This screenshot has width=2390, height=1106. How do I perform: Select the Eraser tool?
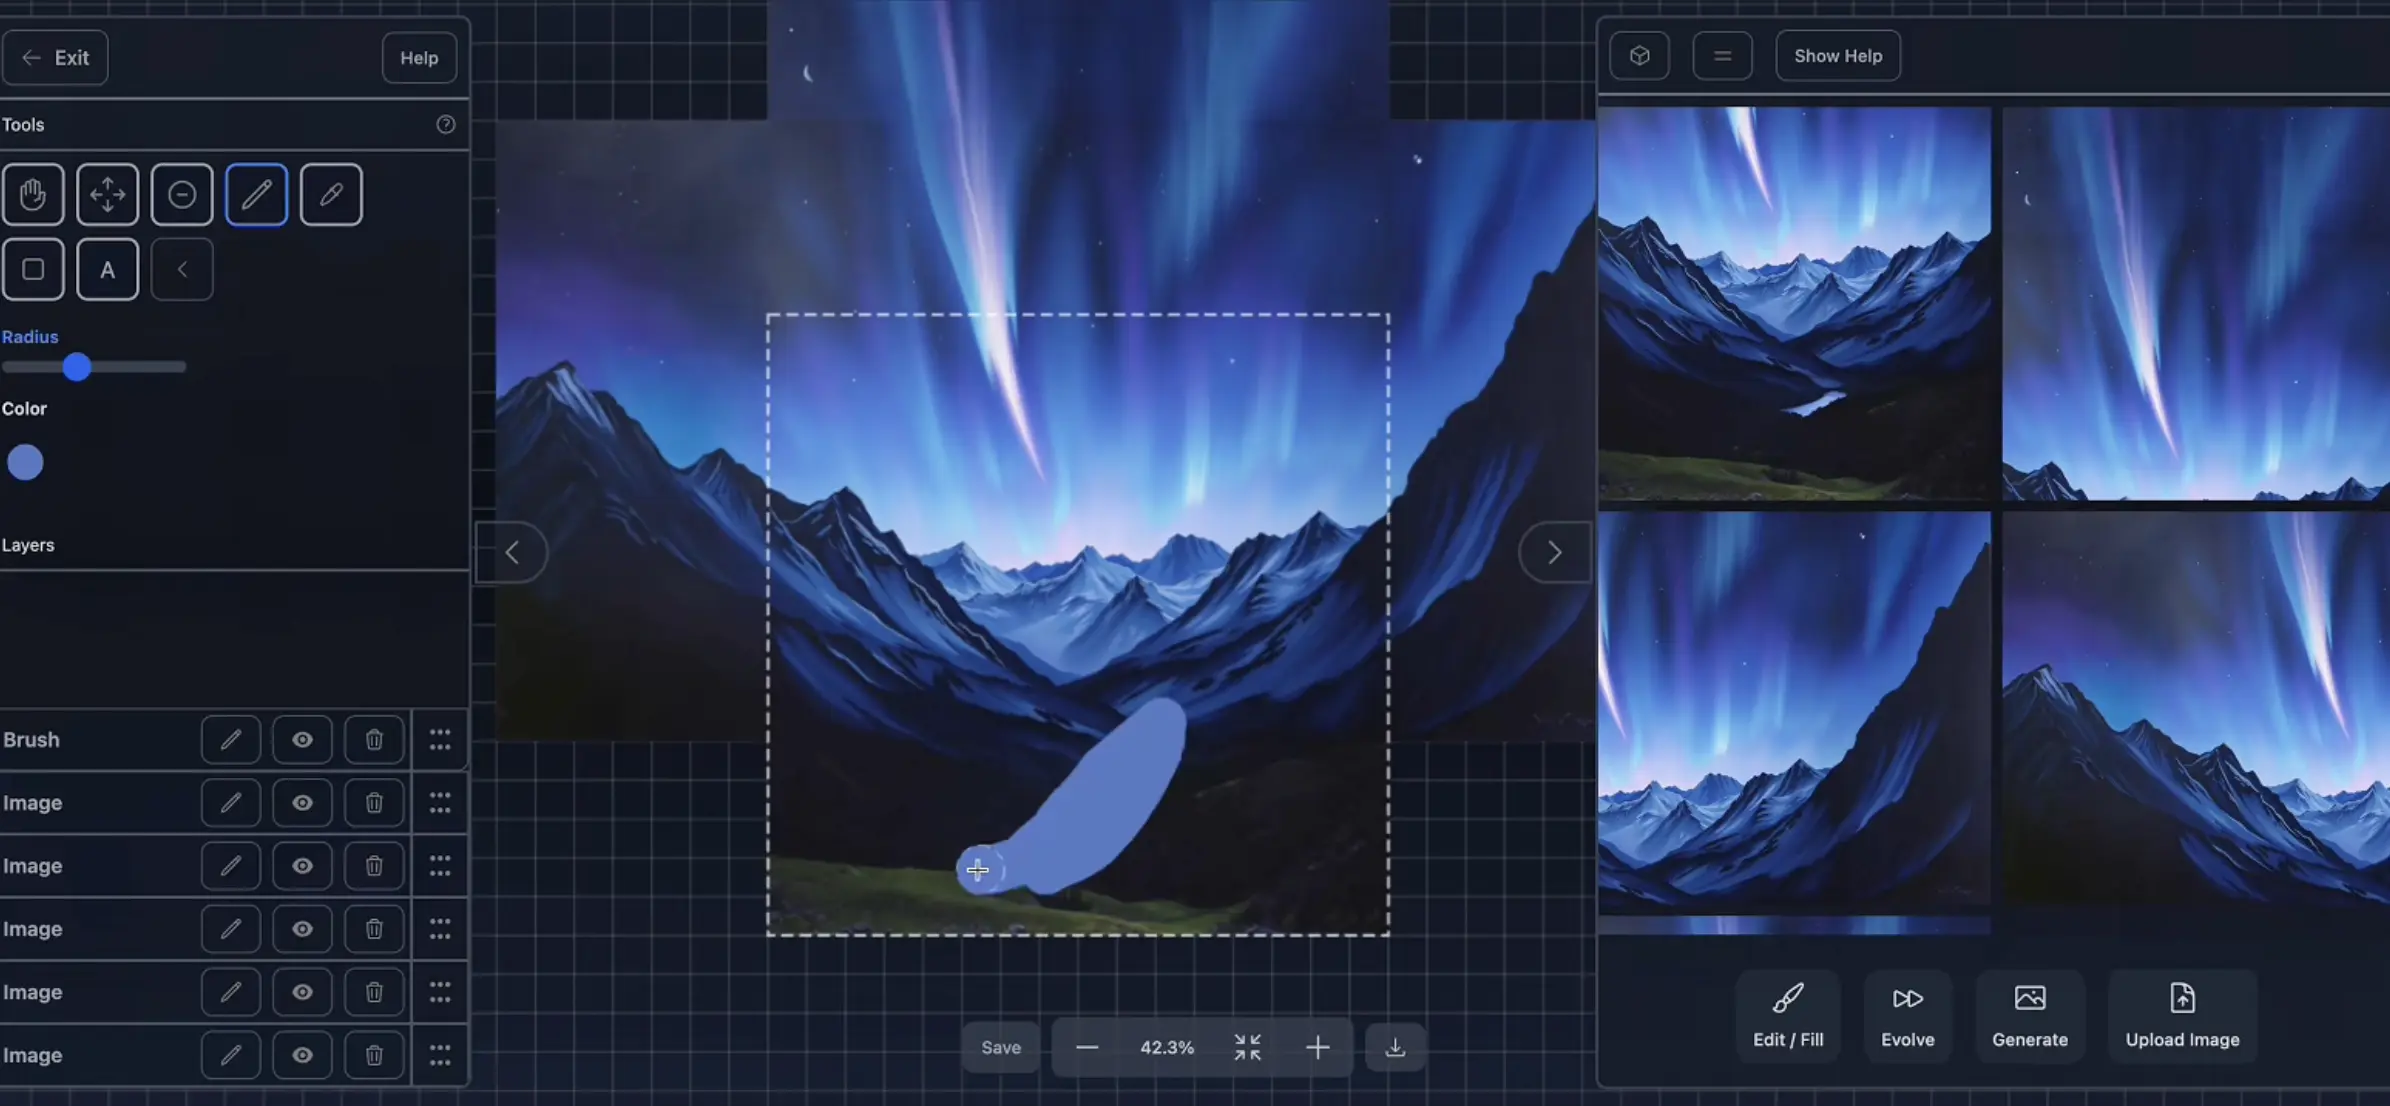(181, 193)
